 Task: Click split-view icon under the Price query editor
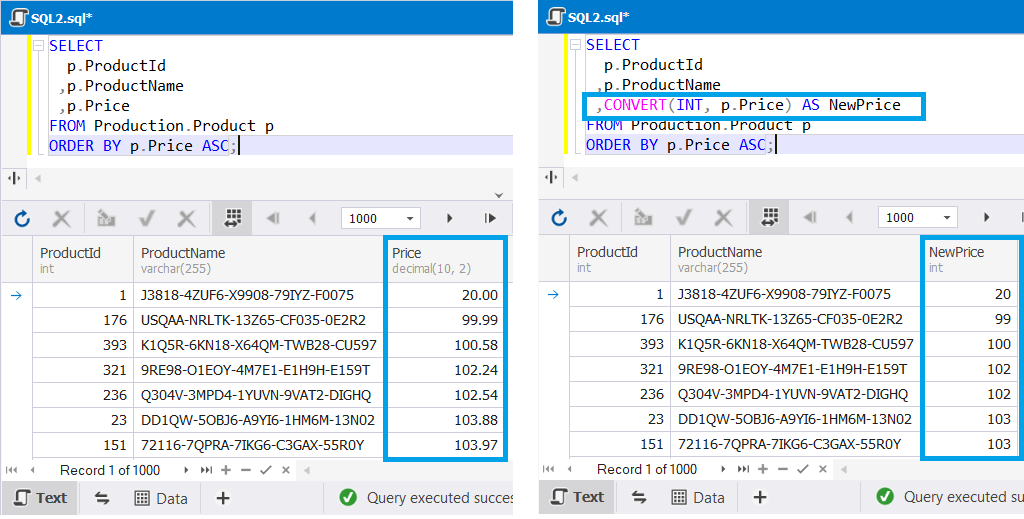click(x=14, y=178)
